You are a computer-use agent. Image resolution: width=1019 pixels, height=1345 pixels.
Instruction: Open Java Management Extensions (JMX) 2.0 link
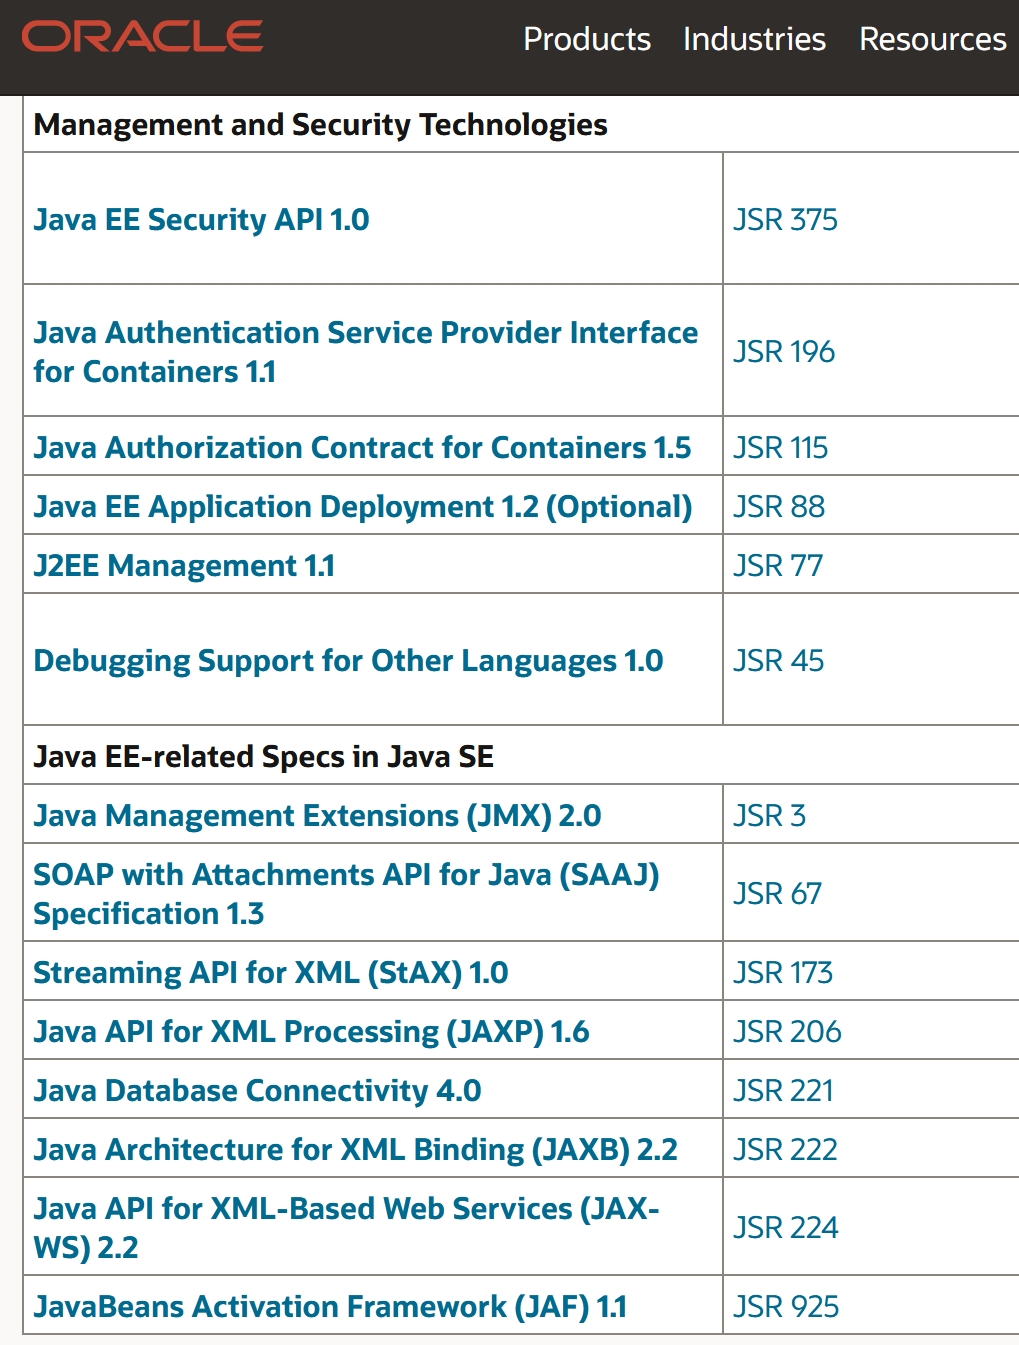pyautogui.click(x=317, y=815)
